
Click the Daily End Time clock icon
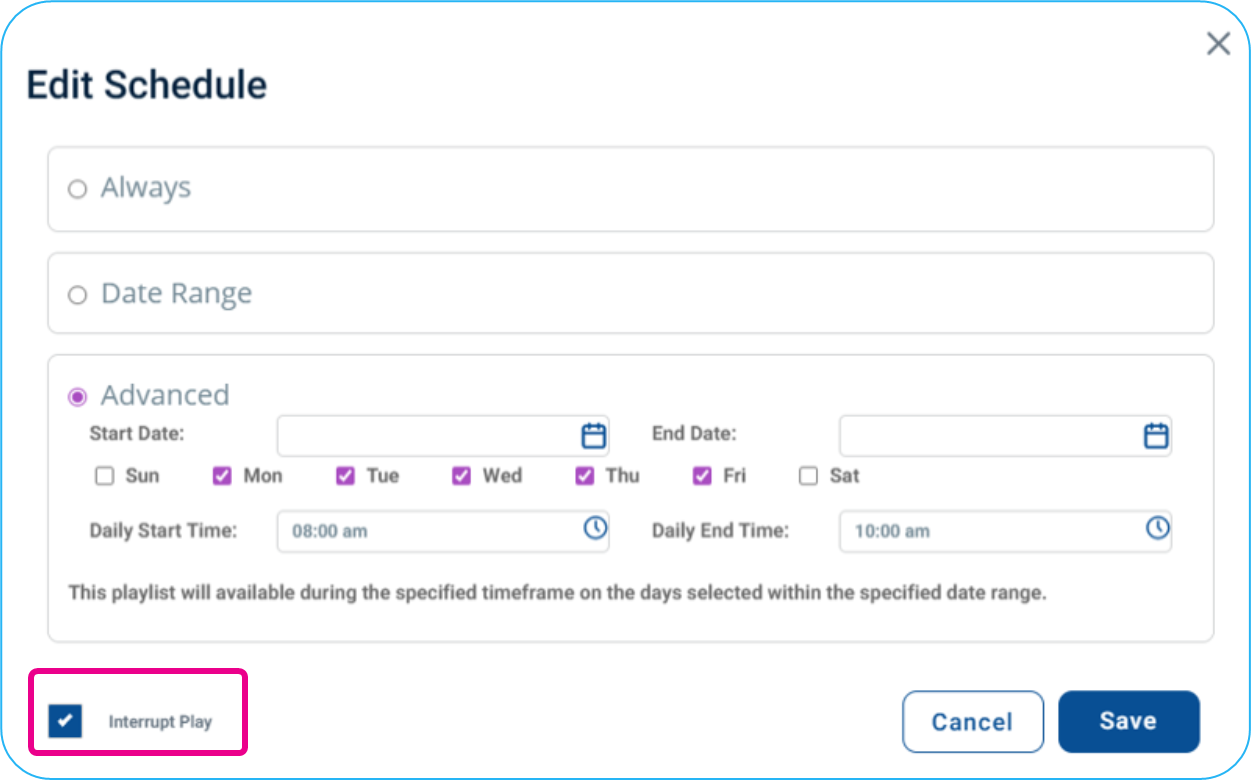1157,528
